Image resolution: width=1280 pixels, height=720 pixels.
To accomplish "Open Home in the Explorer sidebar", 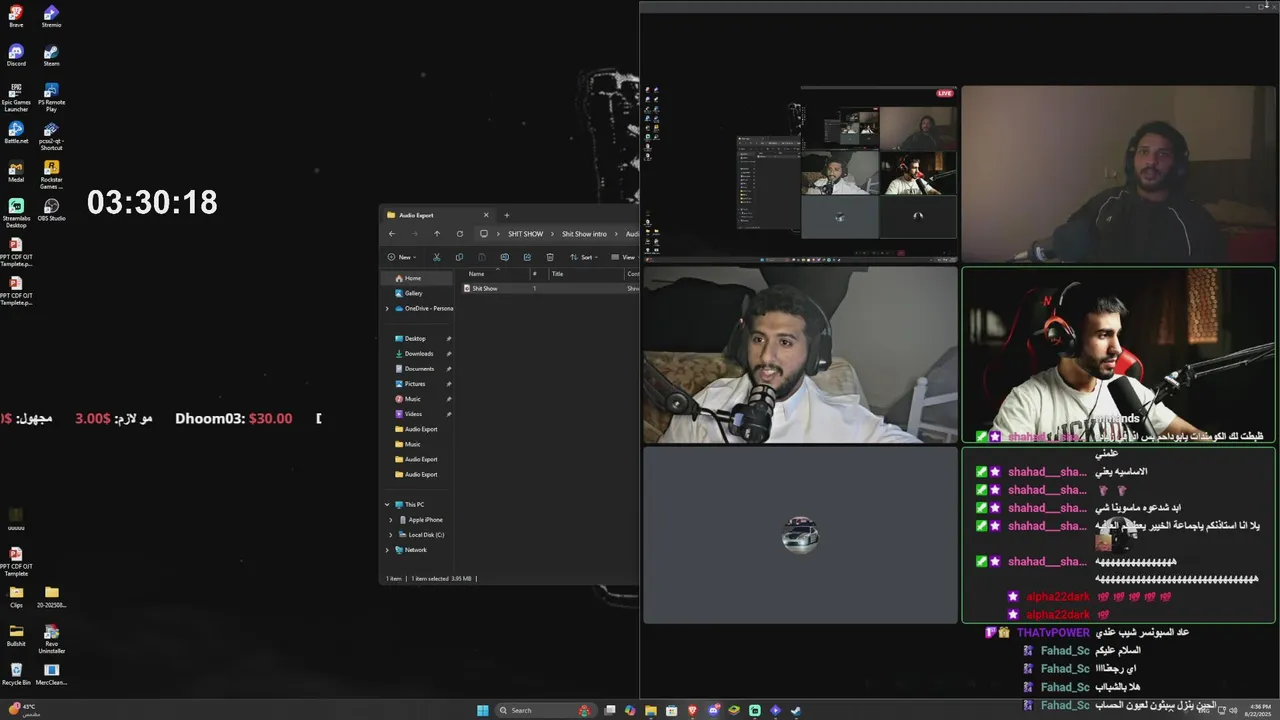I will 417,278.
